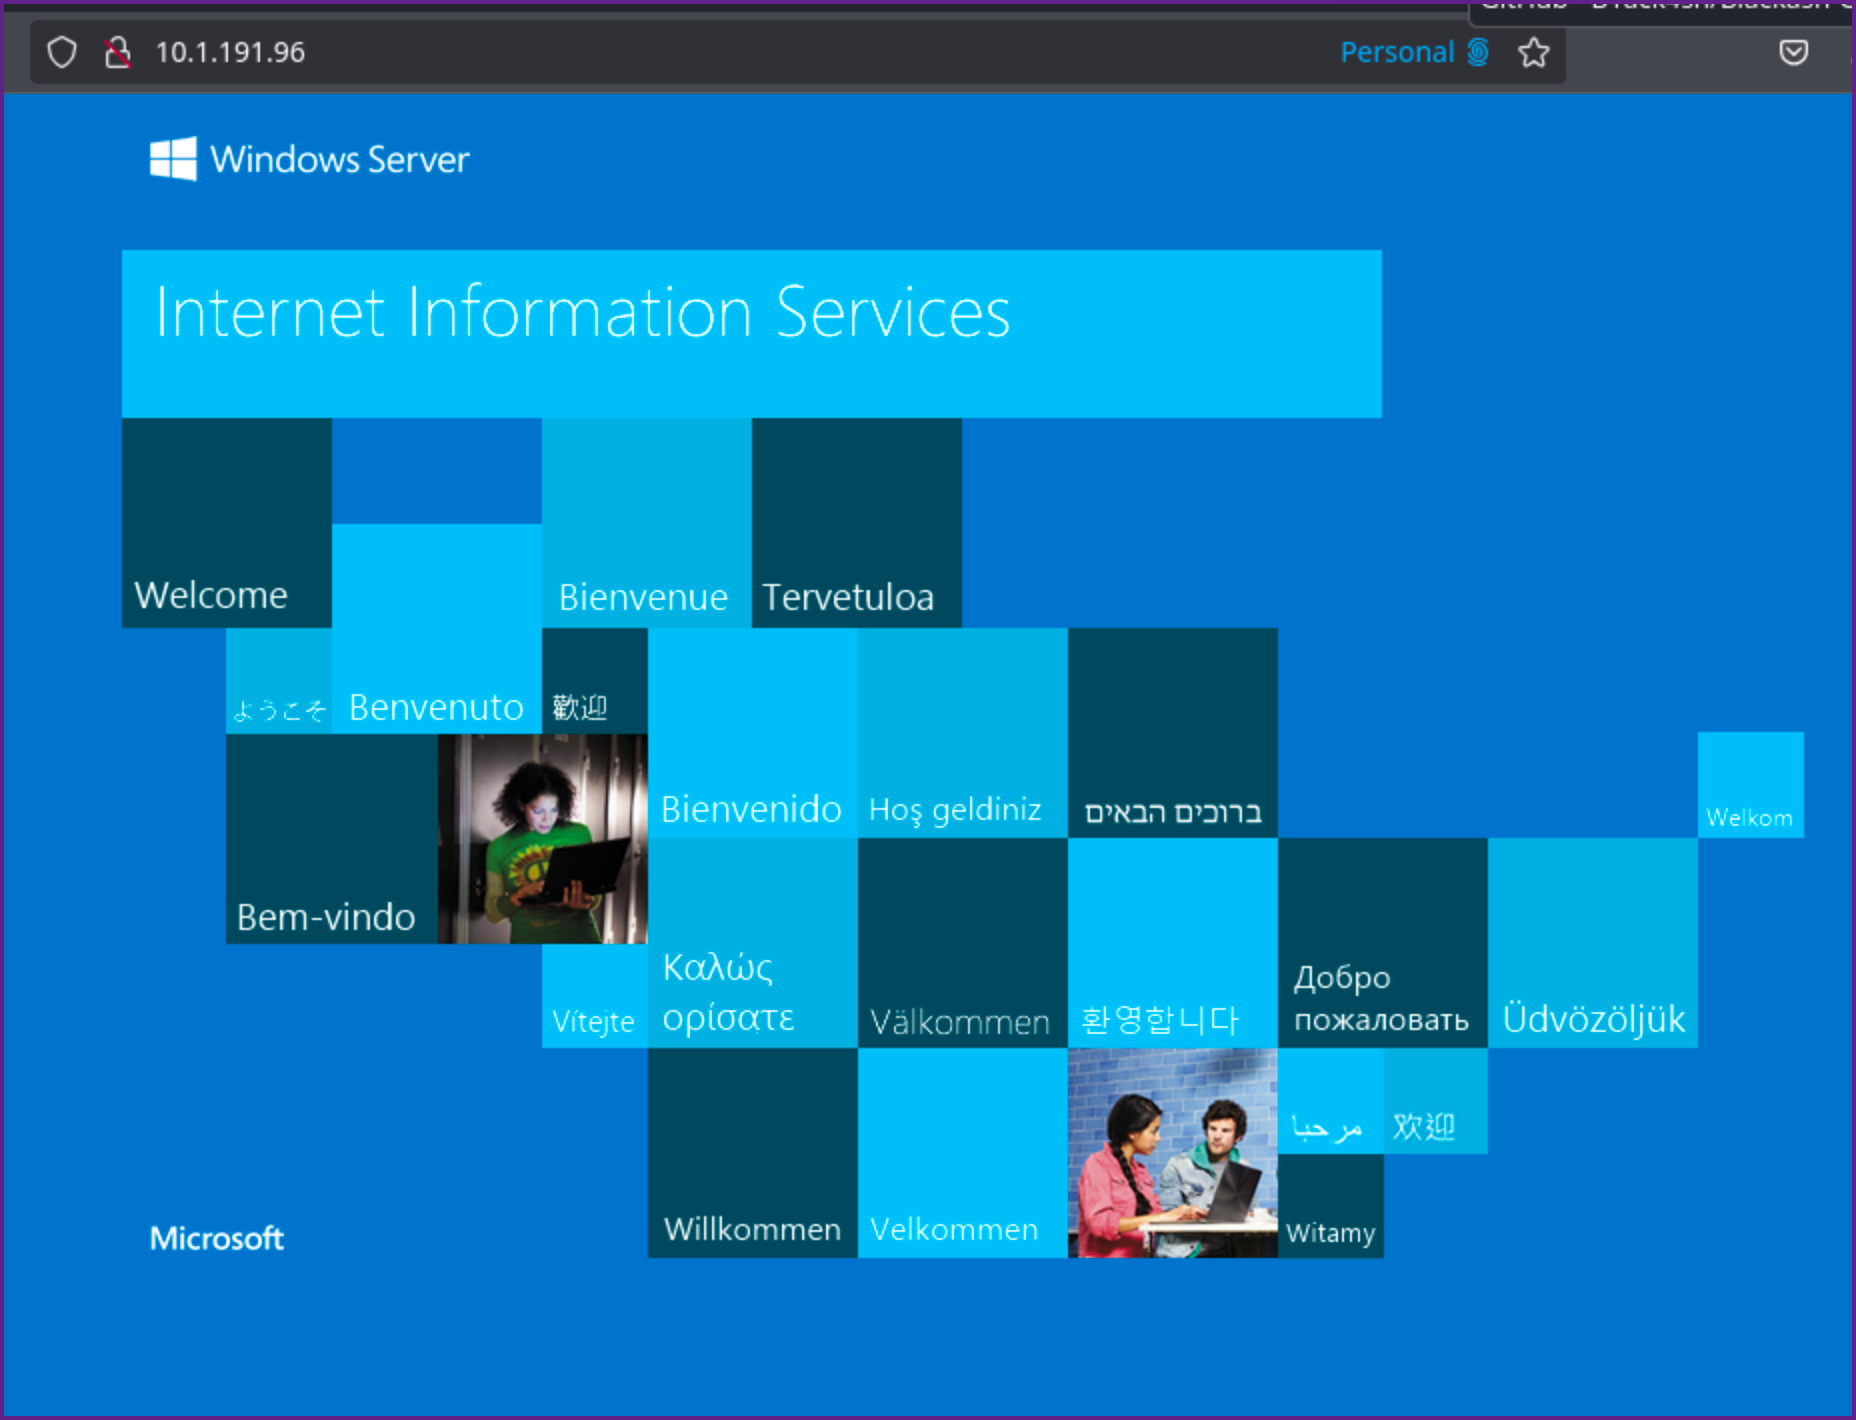Click the Greek Καλώς ορίσατε tile
Viewport: 1856px width, 1420px height.
tap(753, 943)
